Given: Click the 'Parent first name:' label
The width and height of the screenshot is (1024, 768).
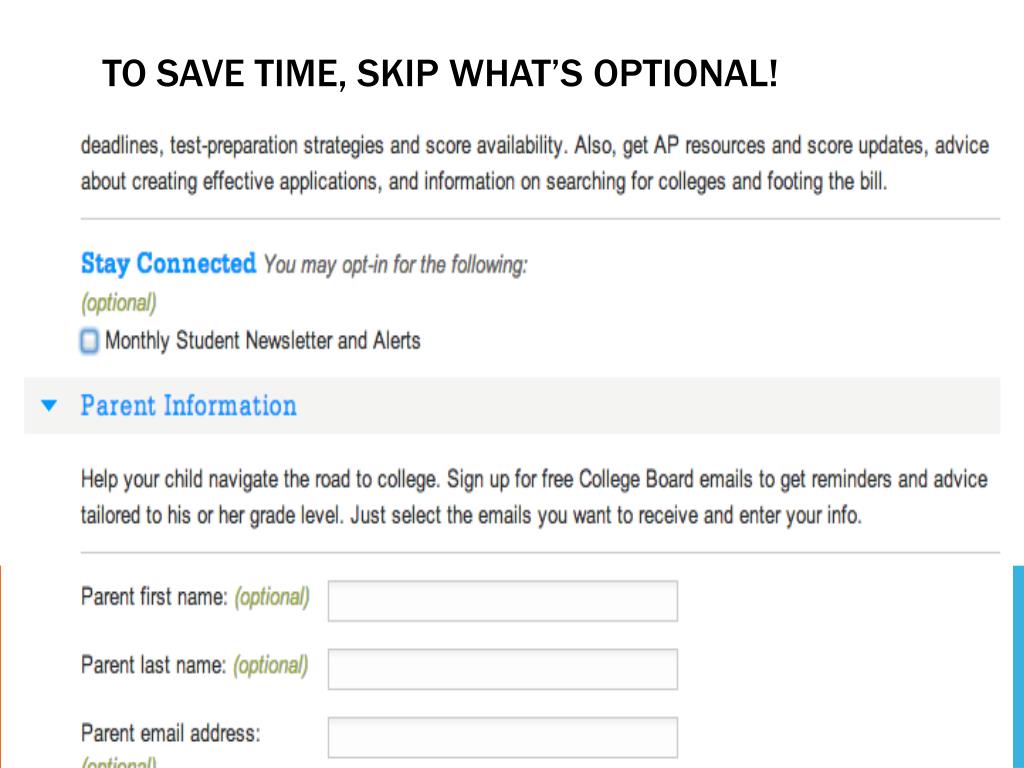Looking at the screenshot, I should [x=154, y=597].
